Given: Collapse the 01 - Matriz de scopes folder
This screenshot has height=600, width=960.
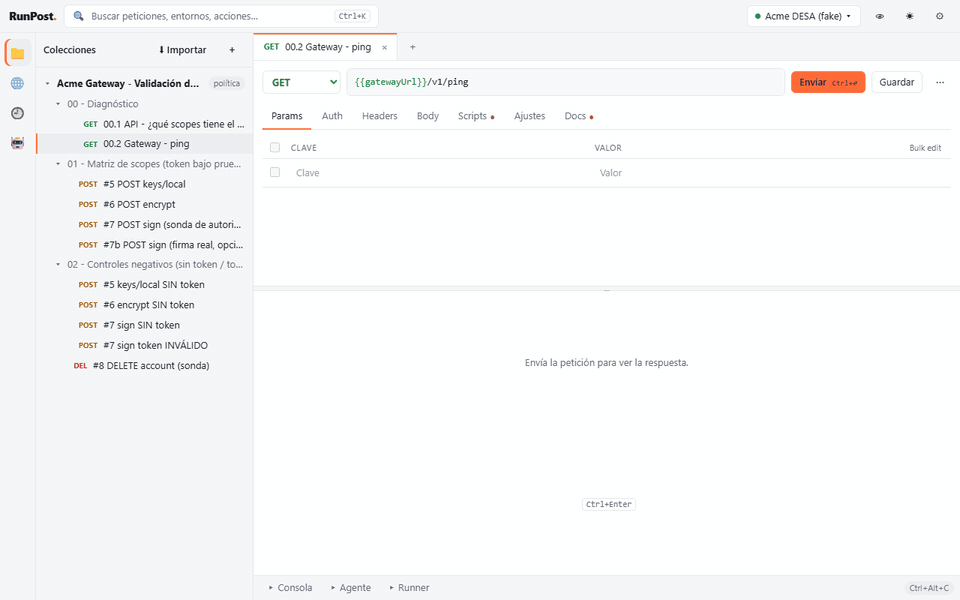Looking at the screenshot, I should [x=58, y=164].
